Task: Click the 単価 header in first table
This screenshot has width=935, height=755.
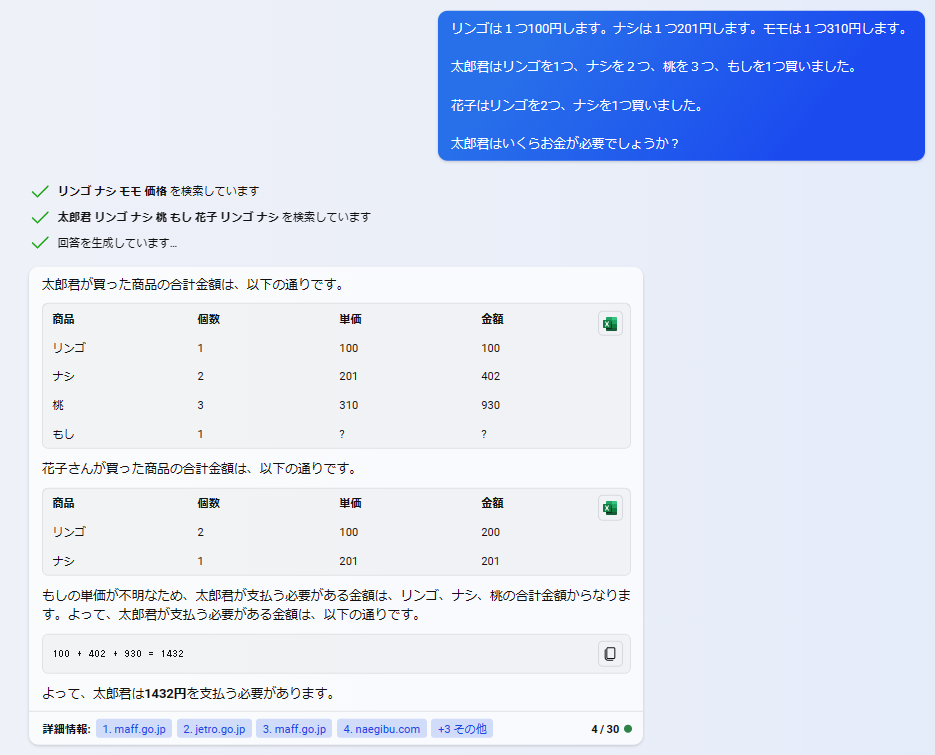Action: (350, 319)
